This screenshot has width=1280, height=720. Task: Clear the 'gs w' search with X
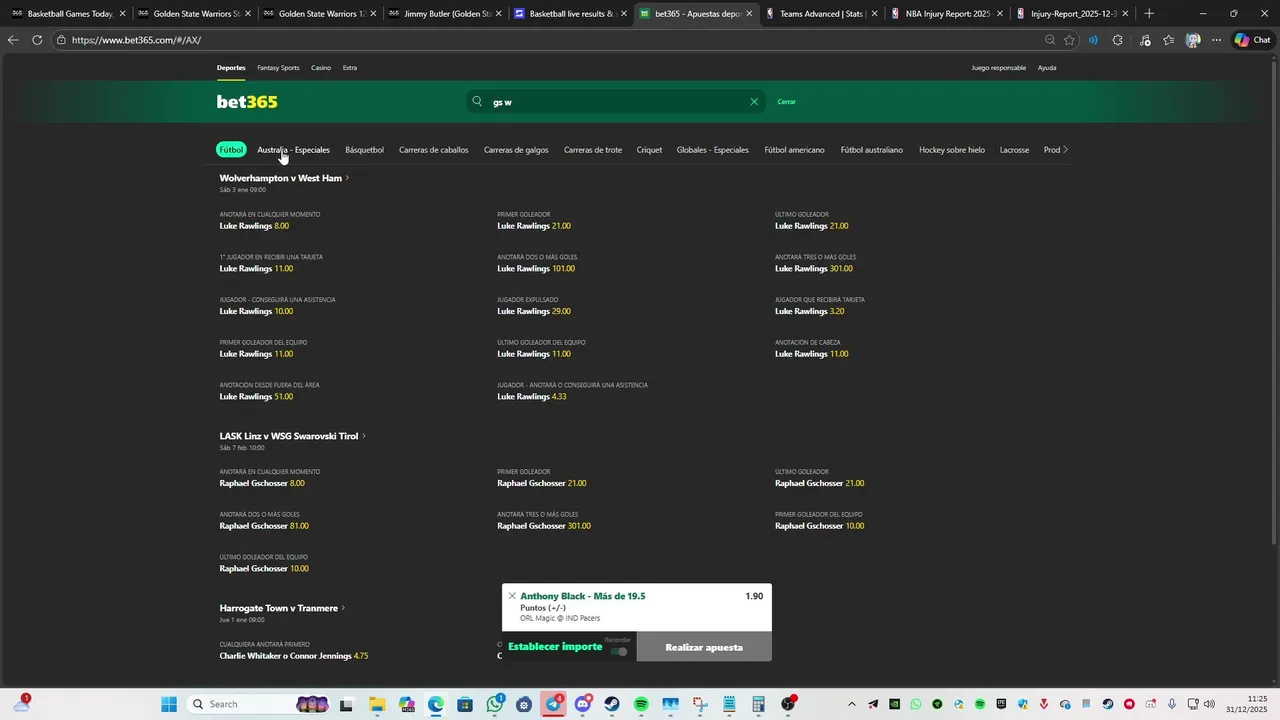(754, 101)
